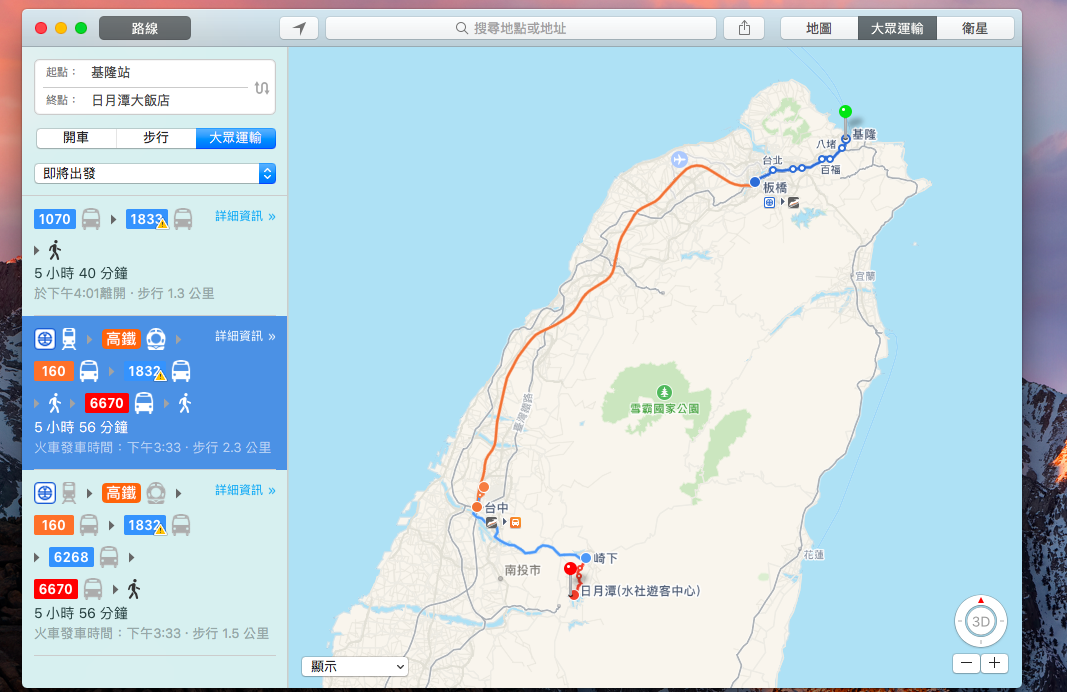1067x692 pixels.
Task: Expand the walking step in first route
Action: pos(37,250)
